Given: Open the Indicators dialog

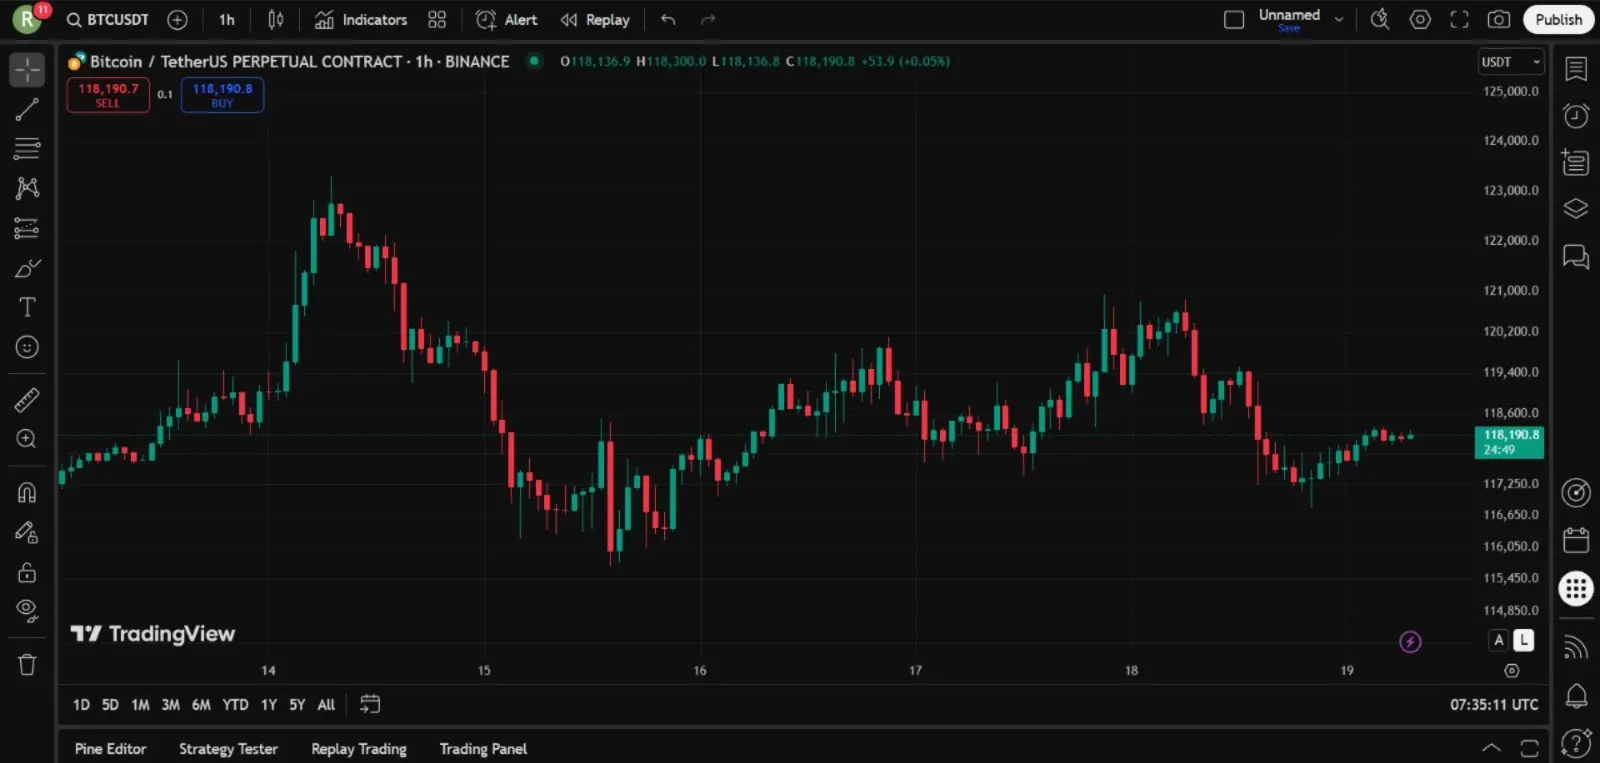Looking at the screenshot, I should 361,20.
